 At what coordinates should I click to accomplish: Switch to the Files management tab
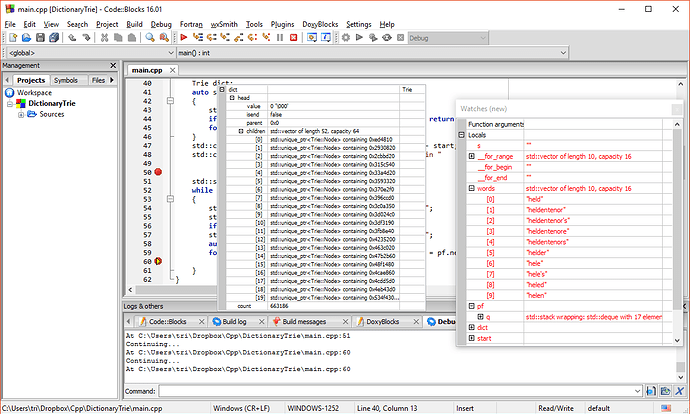[x=98, y=80]
